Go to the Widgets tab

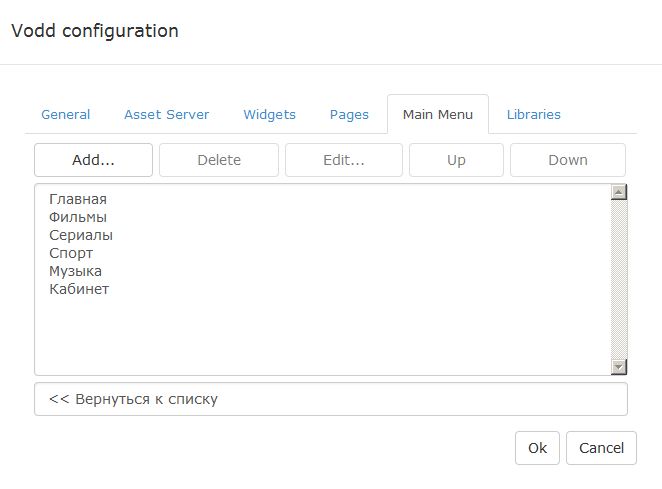click(x=269, y=114)
